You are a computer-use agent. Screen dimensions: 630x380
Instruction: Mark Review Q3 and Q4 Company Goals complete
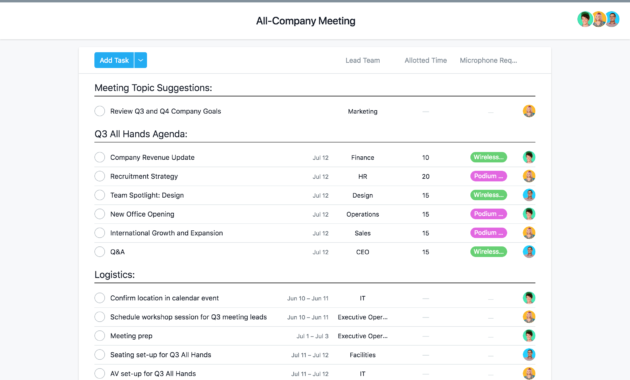coord(100,111)
